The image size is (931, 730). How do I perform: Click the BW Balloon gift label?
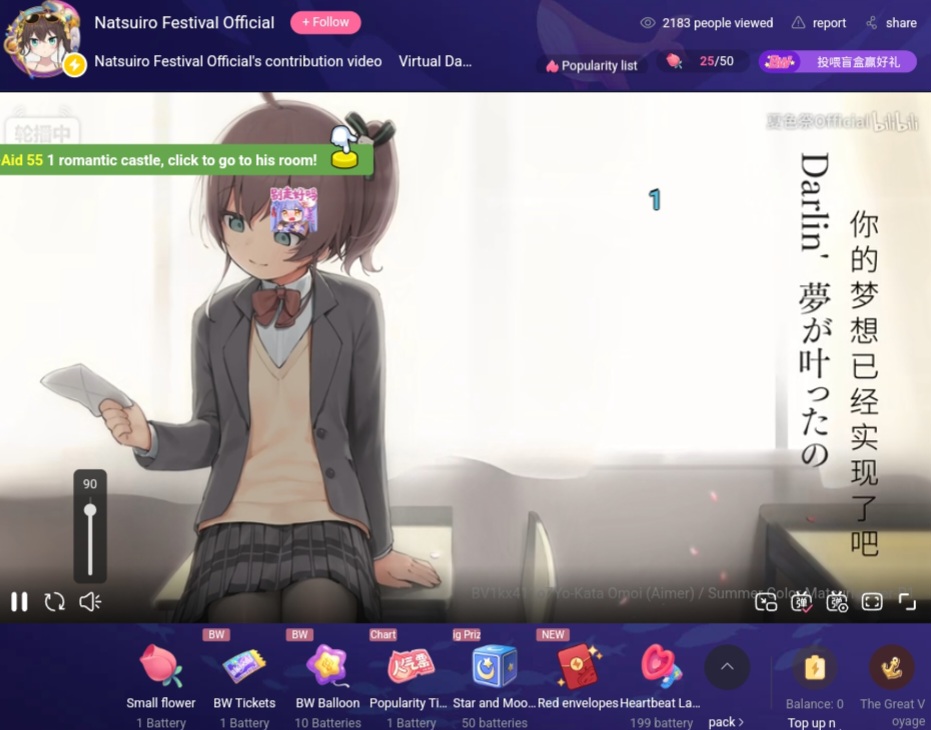[x=328, y=703]
